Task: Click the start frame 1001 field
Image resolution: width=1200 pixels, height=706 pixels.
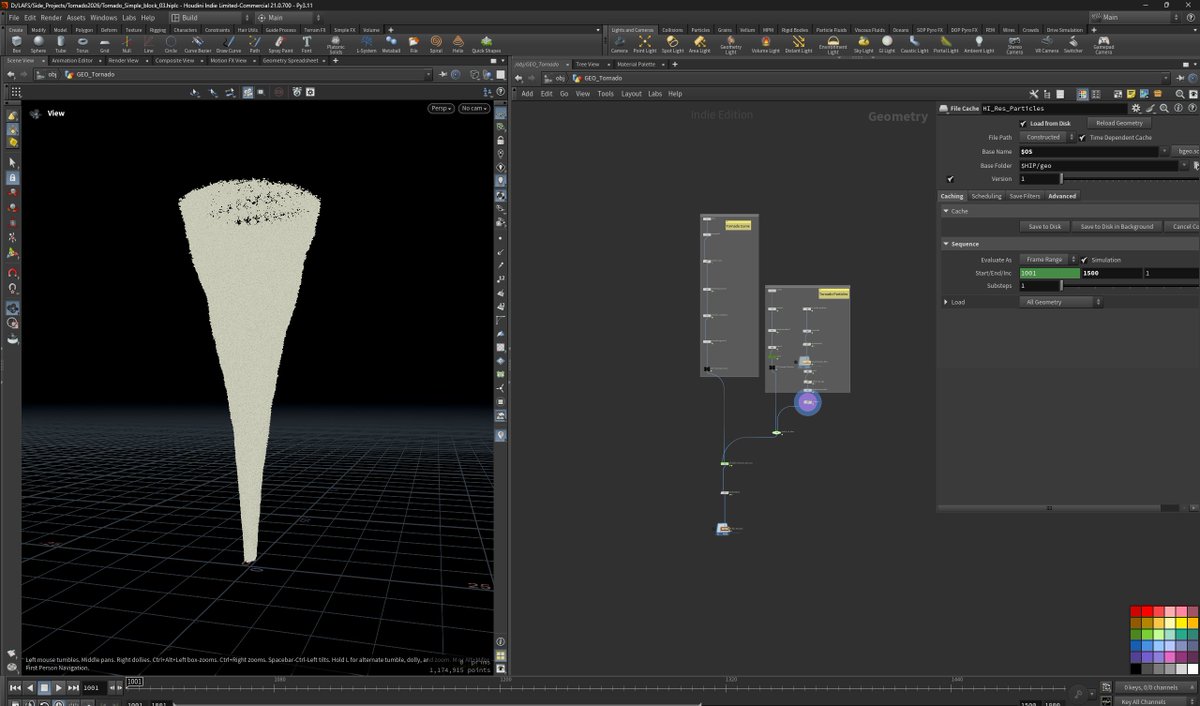Action: tap(1049, 273)
